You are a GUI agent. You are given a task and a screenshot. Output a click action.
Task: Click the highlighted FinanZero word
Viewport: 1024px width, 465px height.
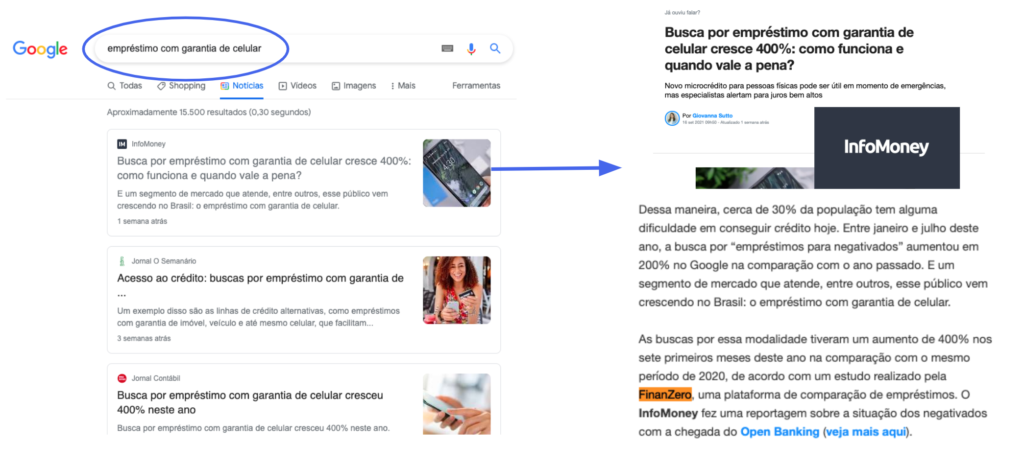(665, 394)
